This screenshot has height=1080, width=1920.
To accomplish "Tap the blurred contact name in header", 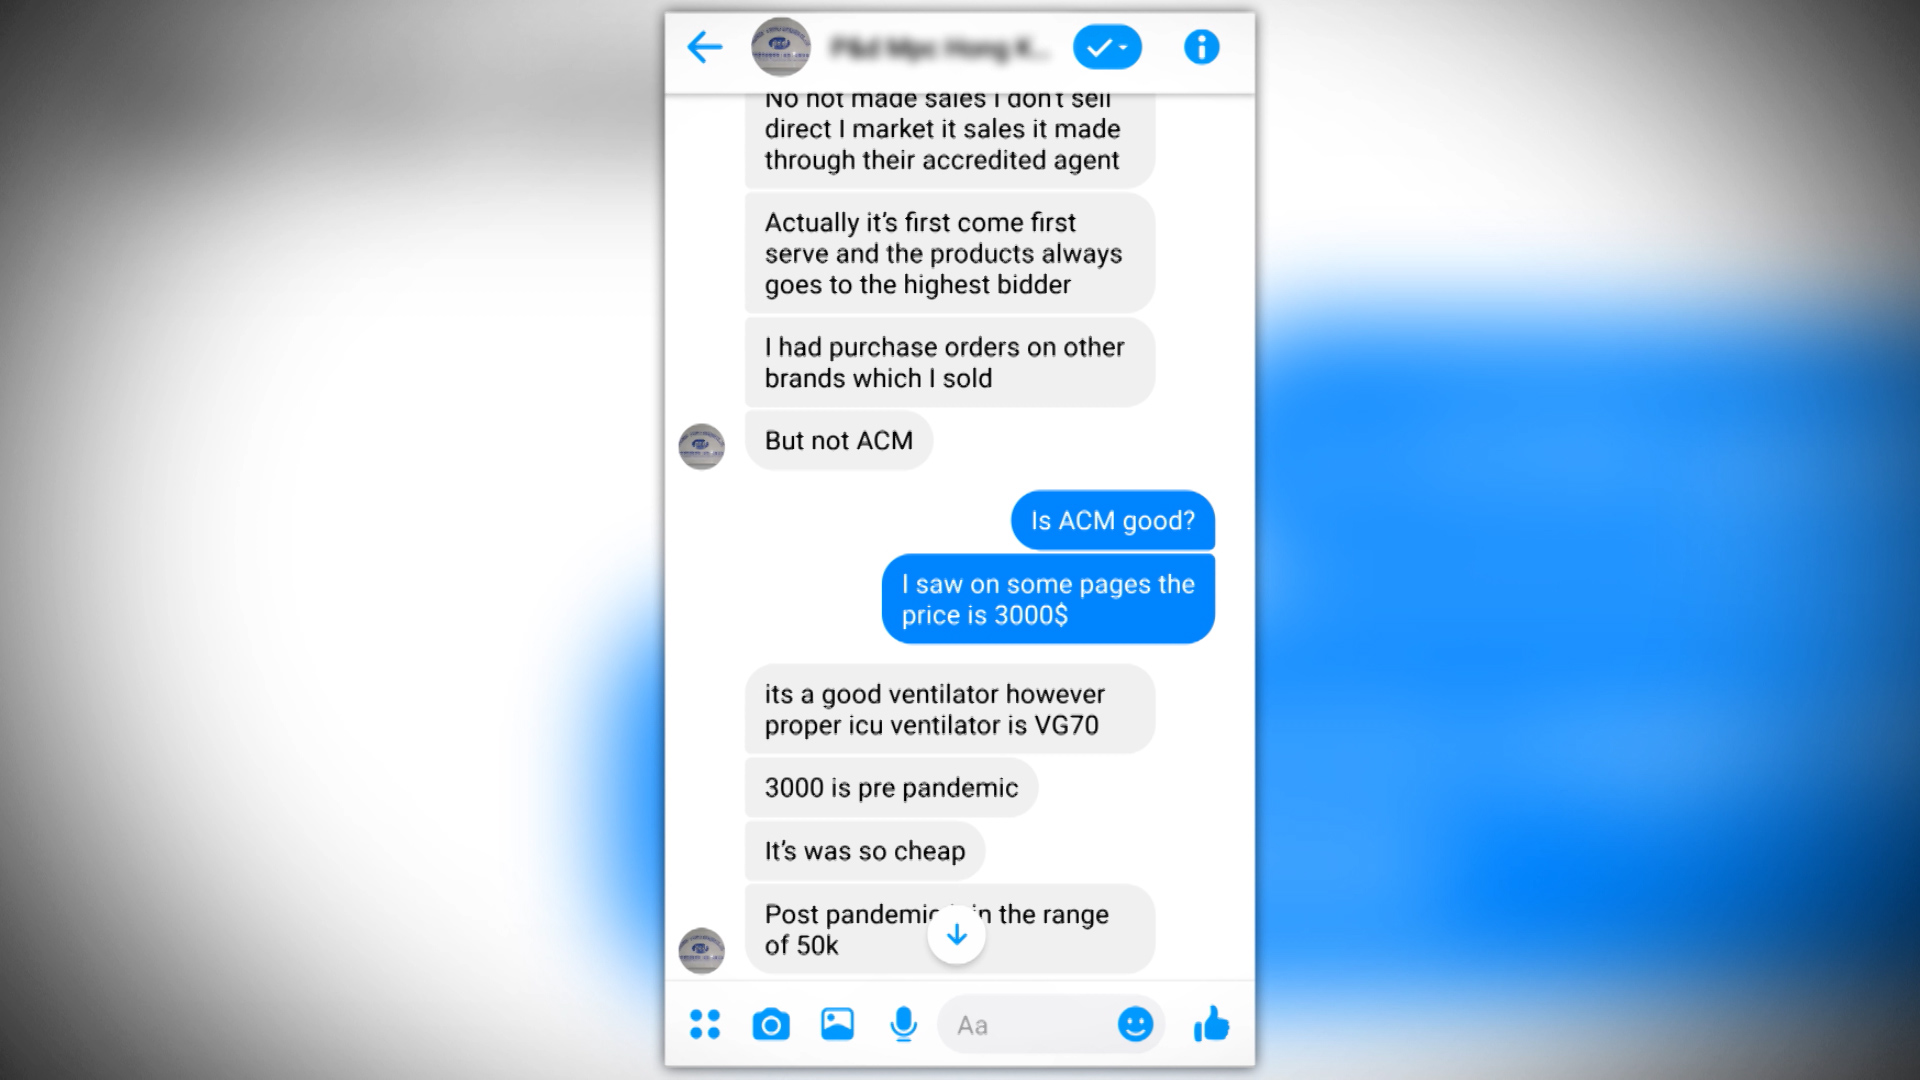I will pyautogui.click(x=940, y=47).
